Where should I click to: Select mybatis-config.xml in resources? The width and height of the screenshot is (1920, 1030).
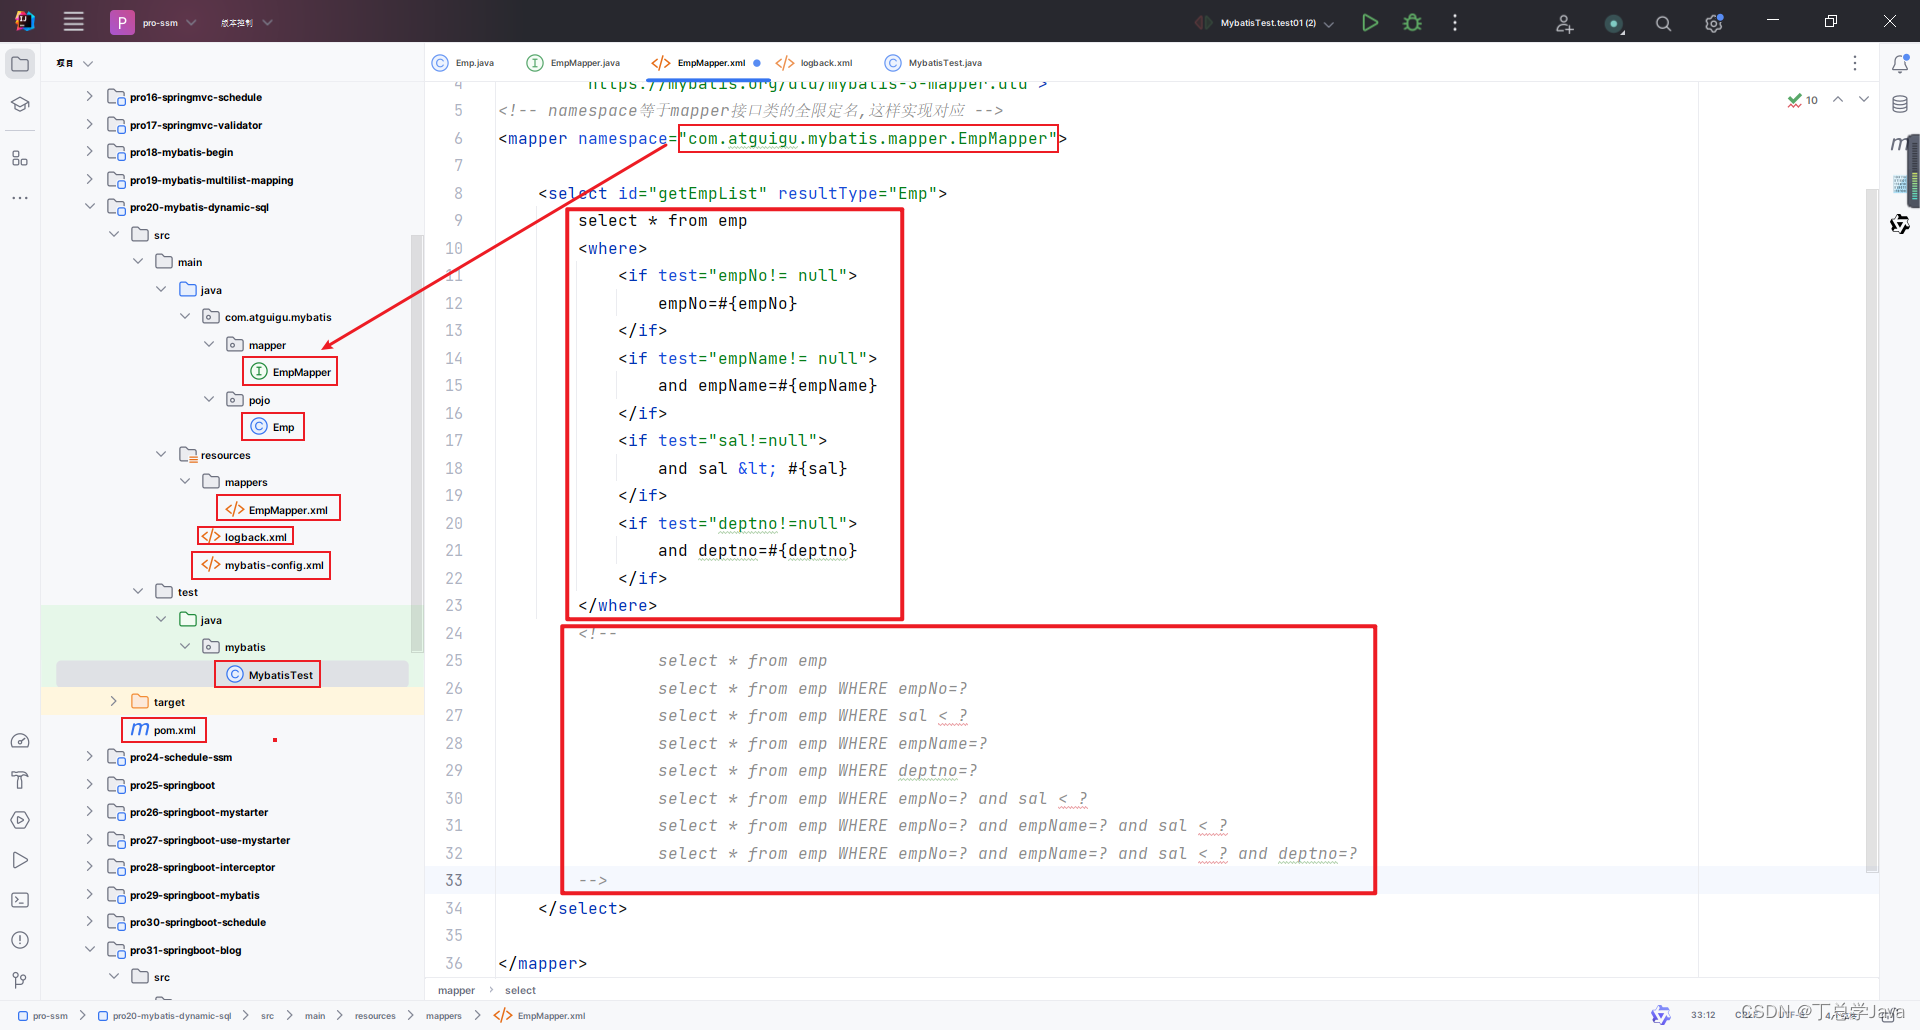click(262, 565)
